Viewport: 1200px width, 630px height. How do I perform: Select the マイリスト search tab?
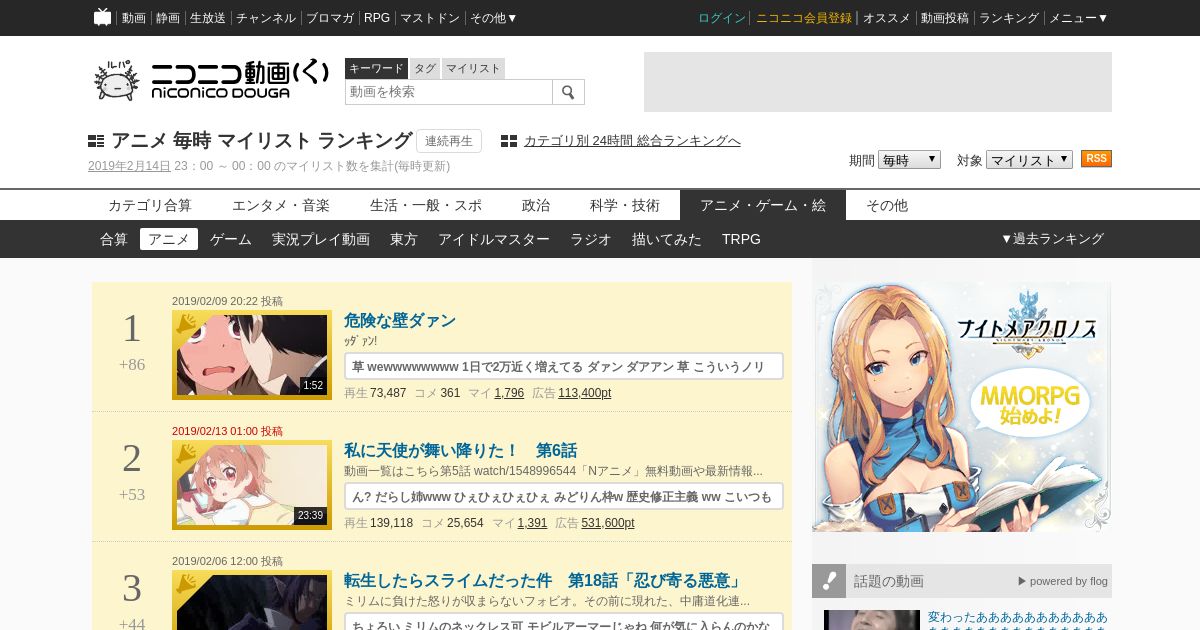pos(473,68)
